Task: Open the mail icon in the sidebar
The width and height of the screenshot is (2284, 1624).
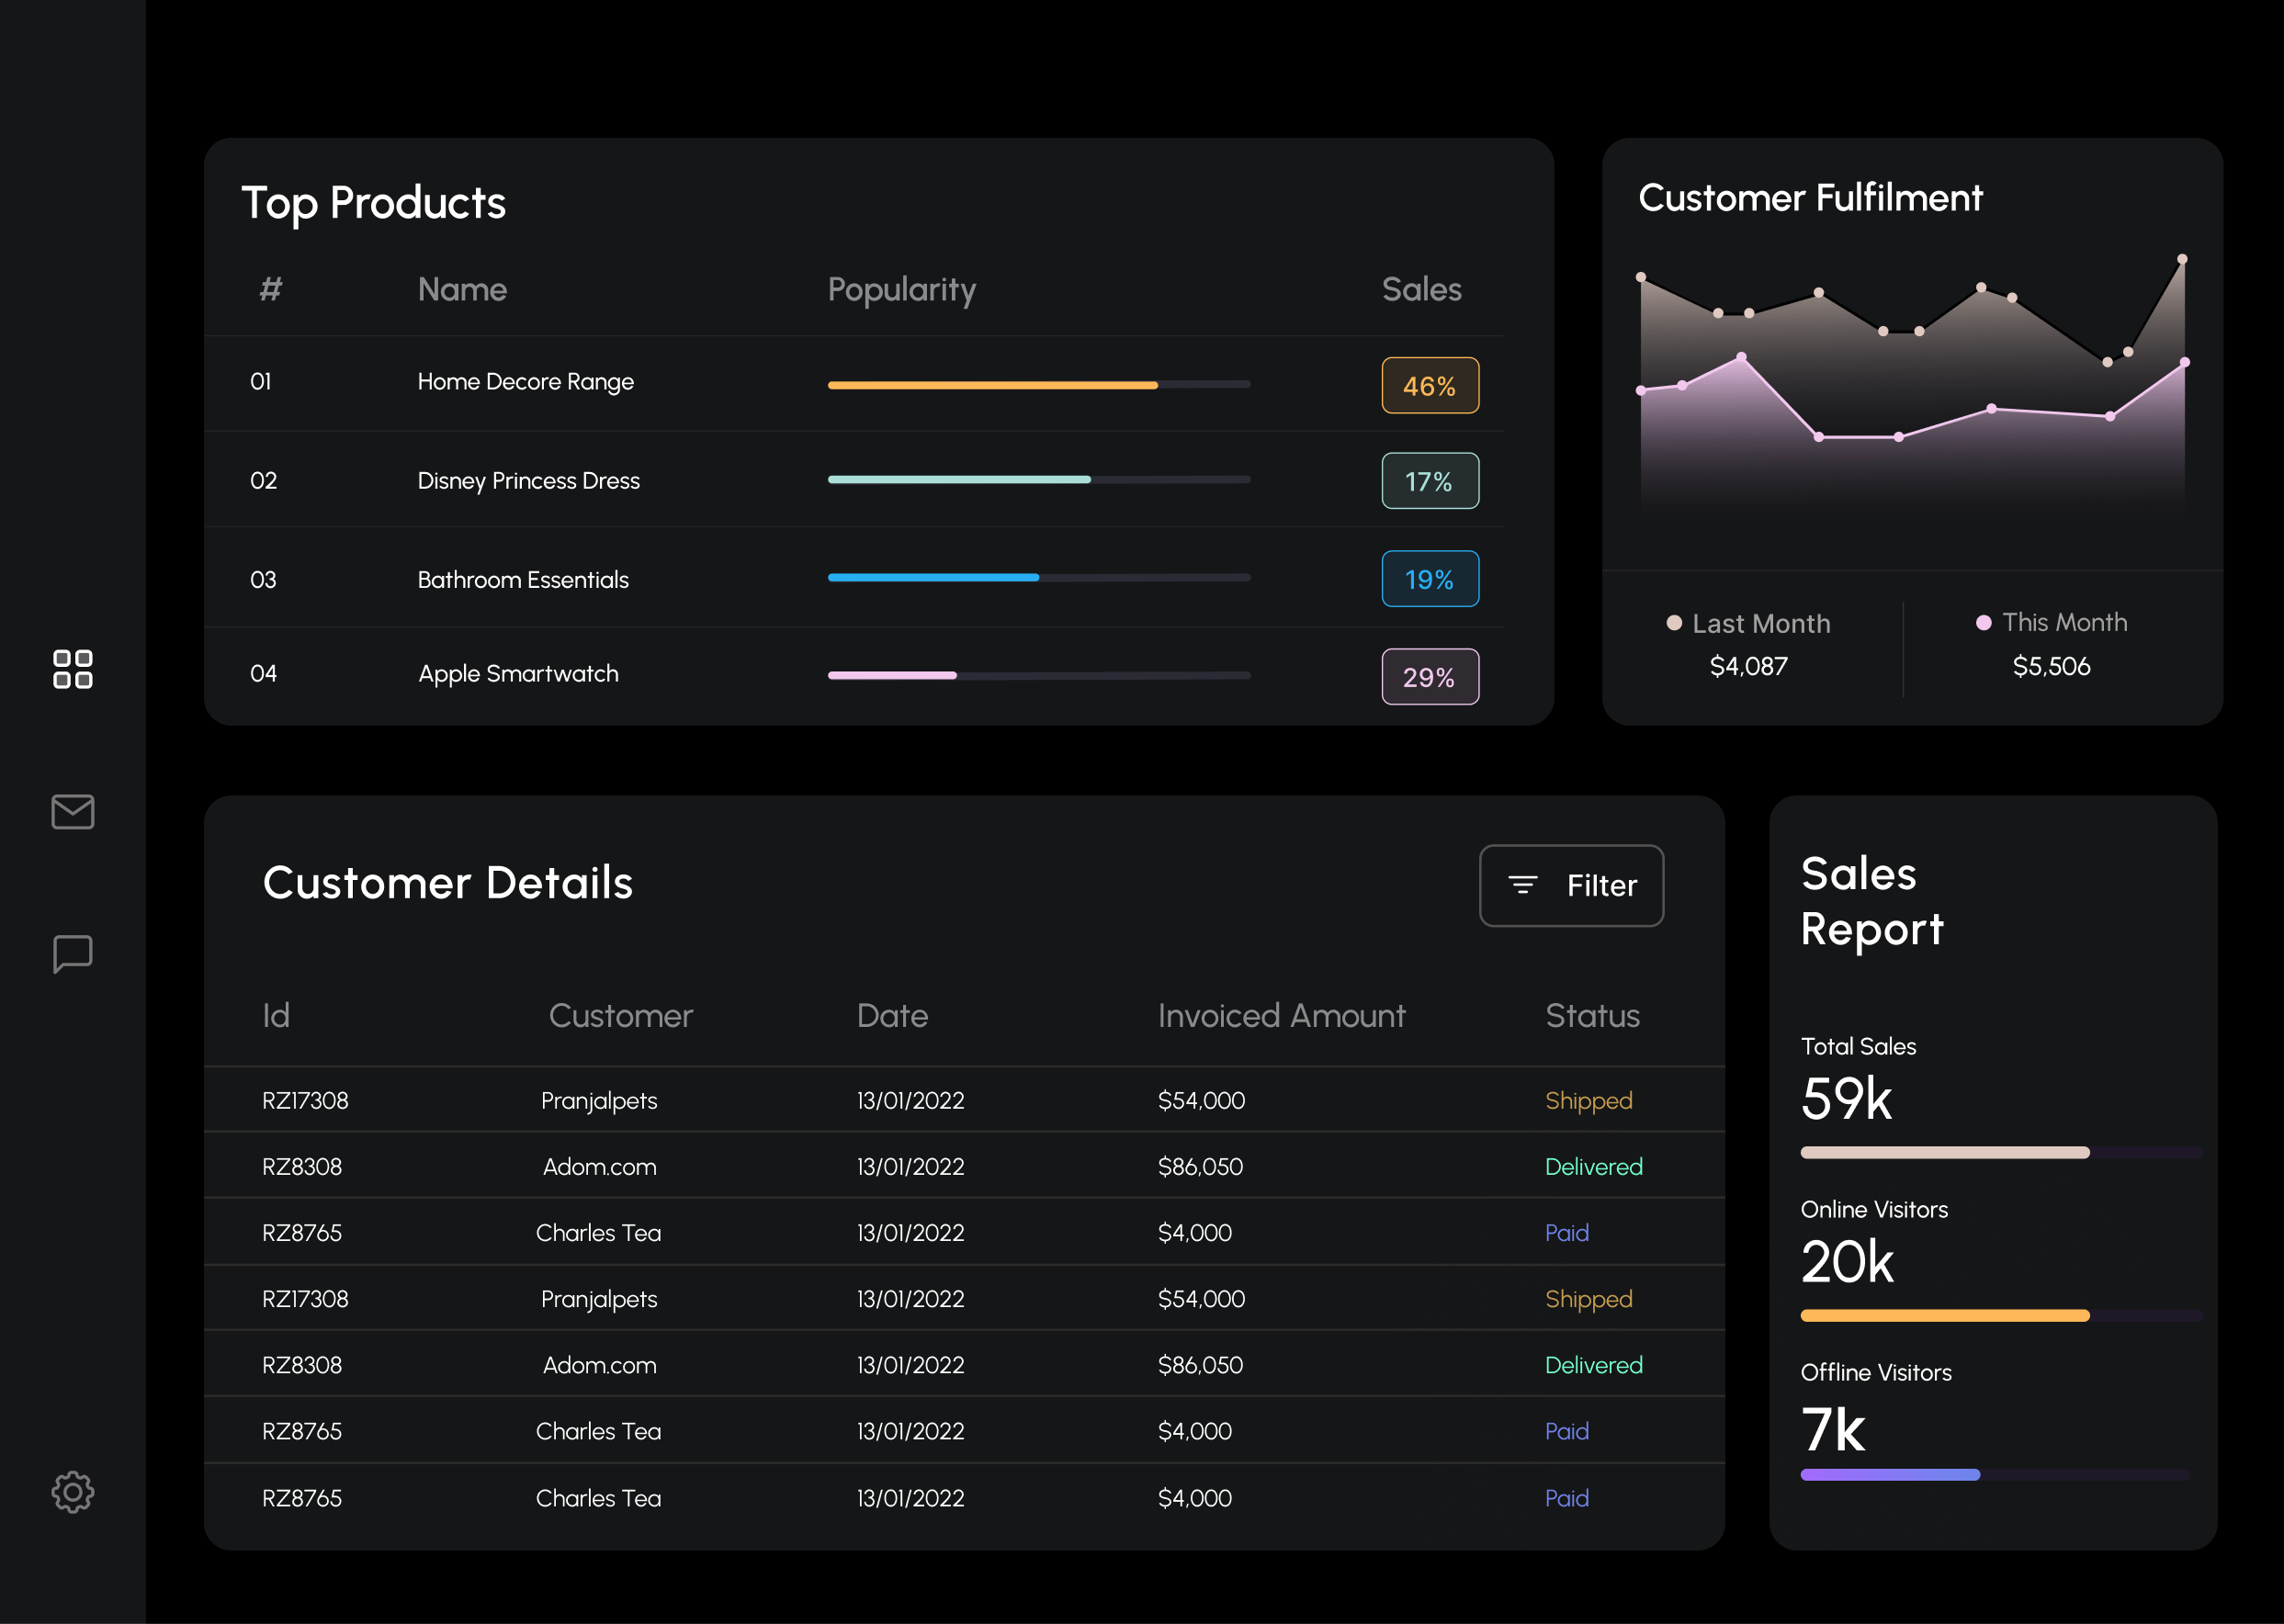Action: (x=71, y=812)
